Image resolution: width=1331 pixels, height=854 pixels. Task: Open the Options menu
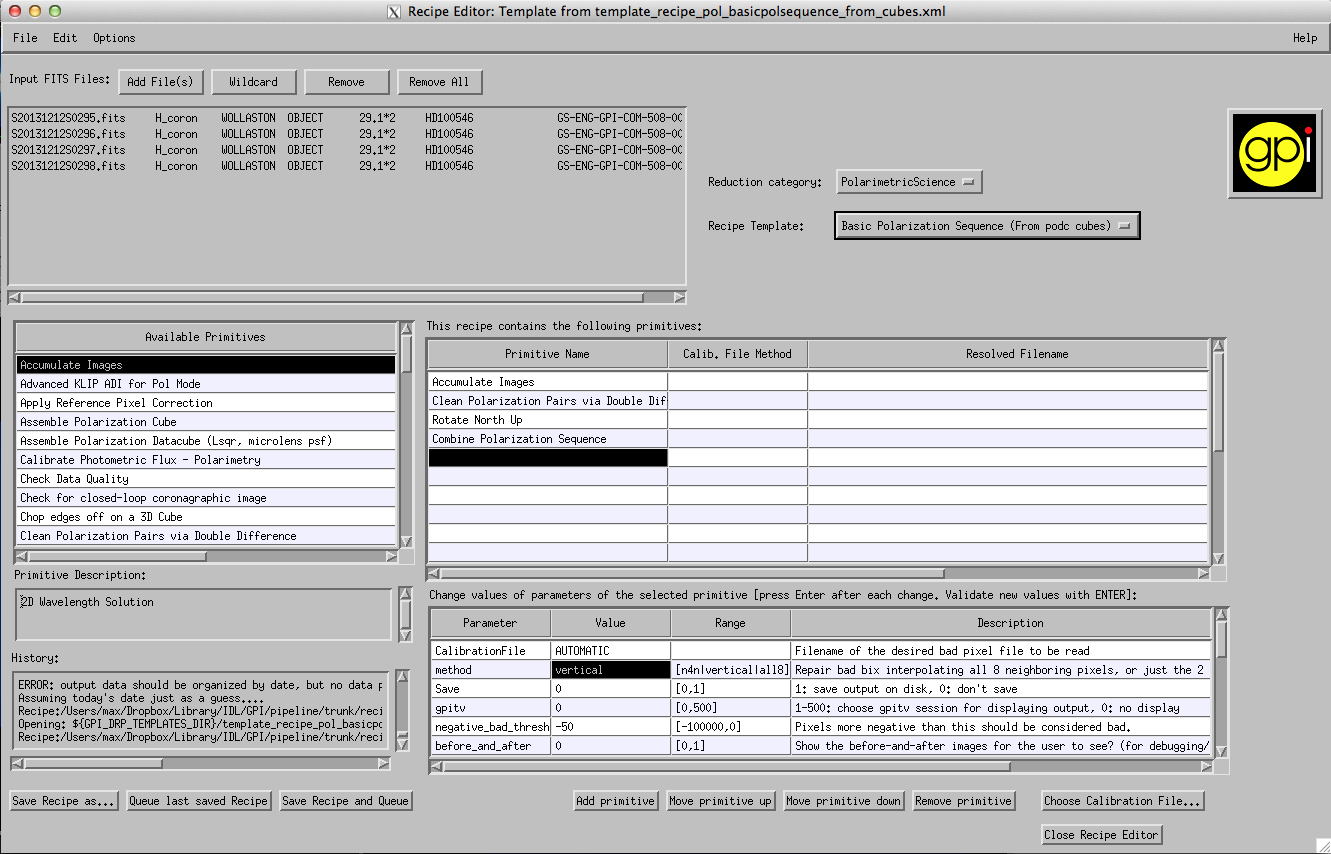114,38
